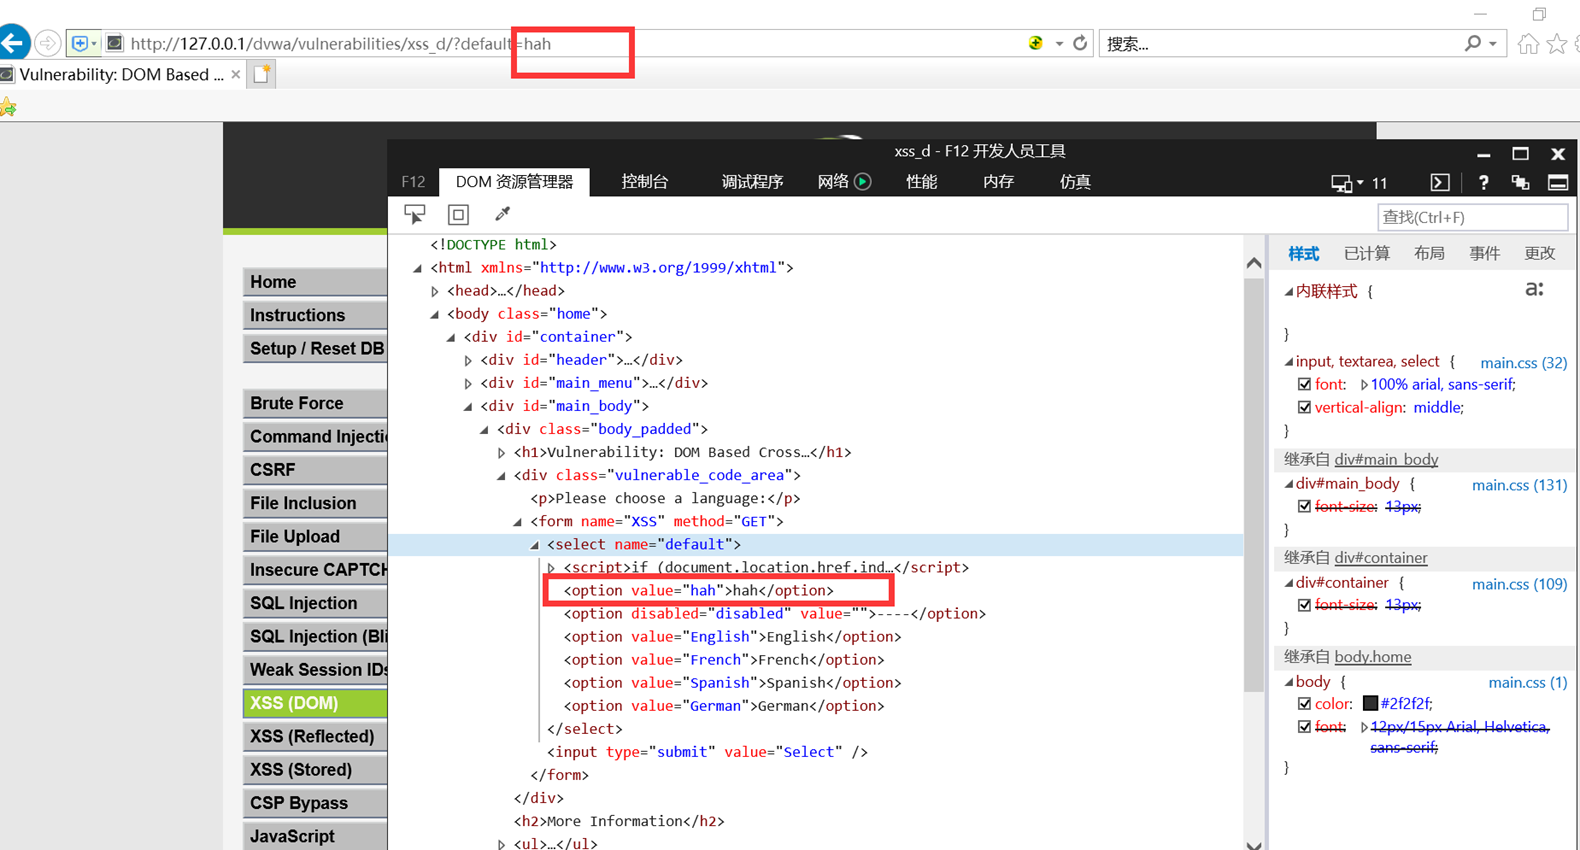This screenshot has height=850, width=1580.
Task: Expand the h1 Vulnerability node
Action: (x=502, y=452)
